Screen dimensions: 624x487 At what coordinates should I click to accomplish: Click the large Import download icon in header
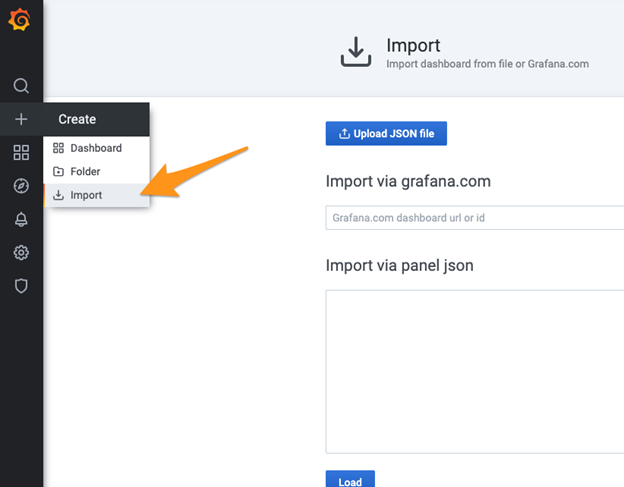[355, 53]
